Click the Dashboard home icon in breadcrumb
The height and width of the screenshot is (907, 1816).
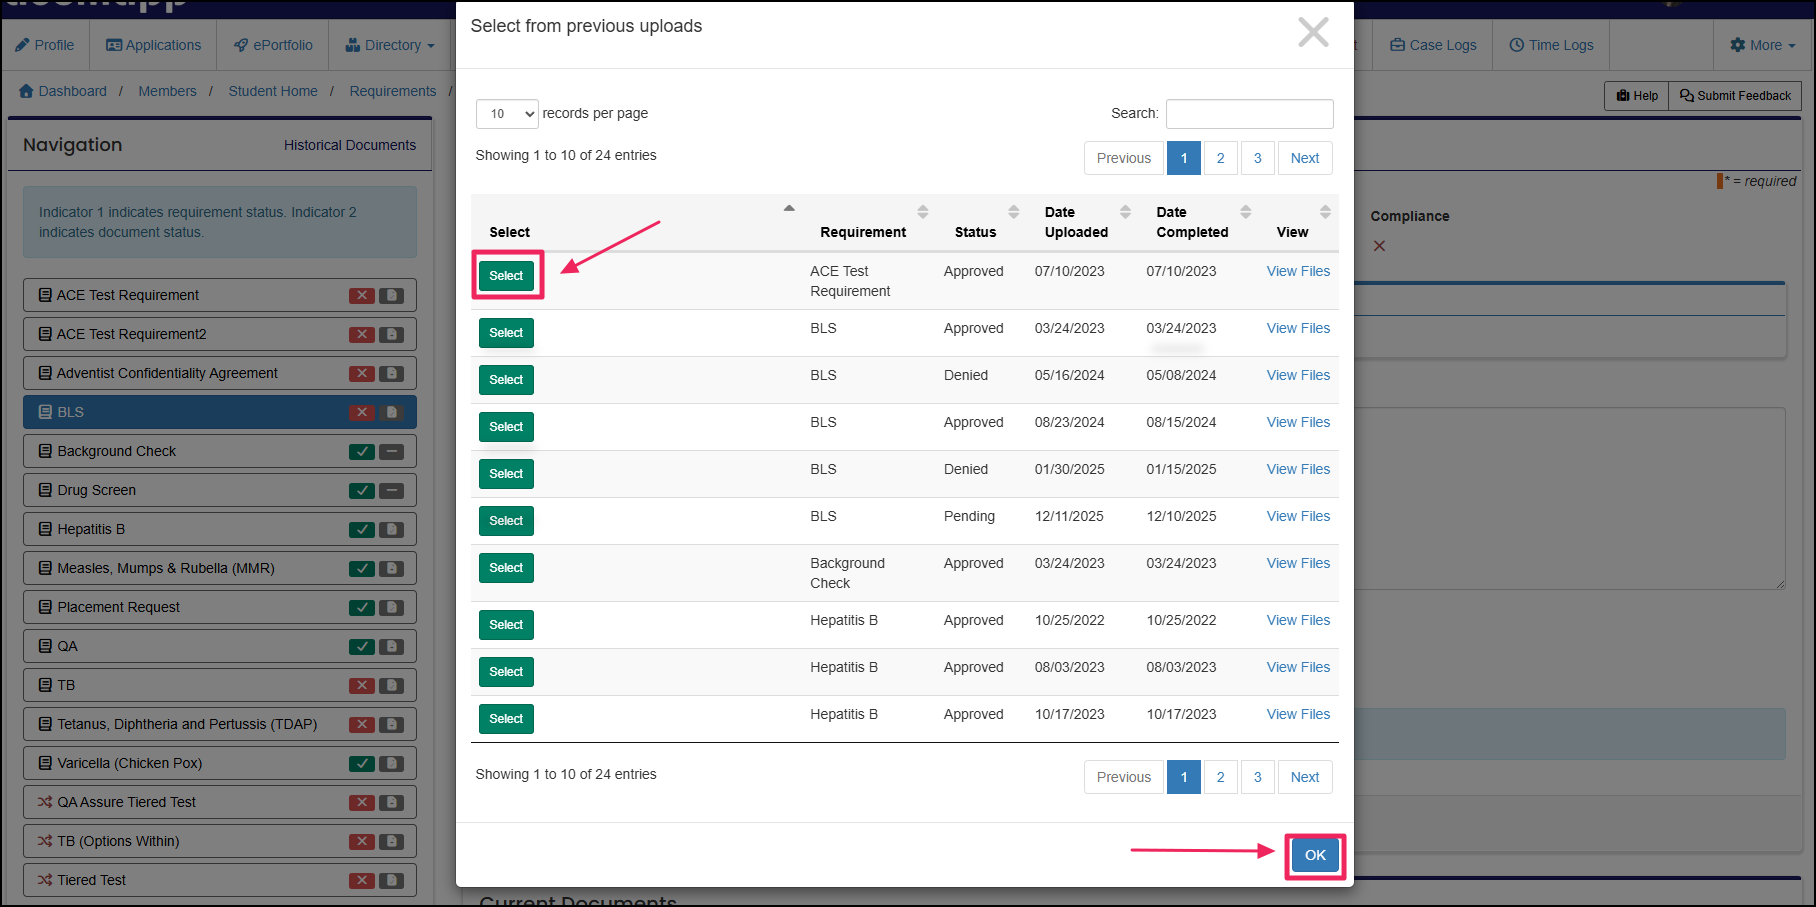[x=26, y=91]
